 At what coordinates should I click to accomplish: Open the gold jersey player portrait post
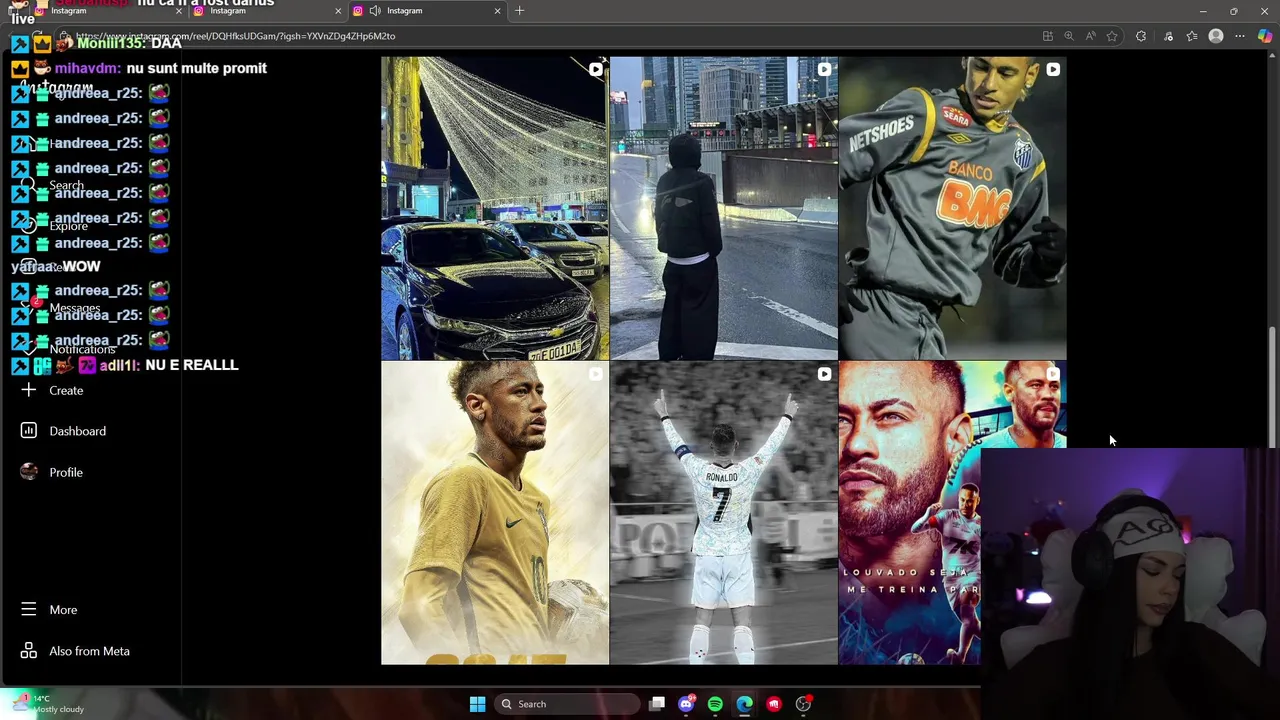[494, 513]
